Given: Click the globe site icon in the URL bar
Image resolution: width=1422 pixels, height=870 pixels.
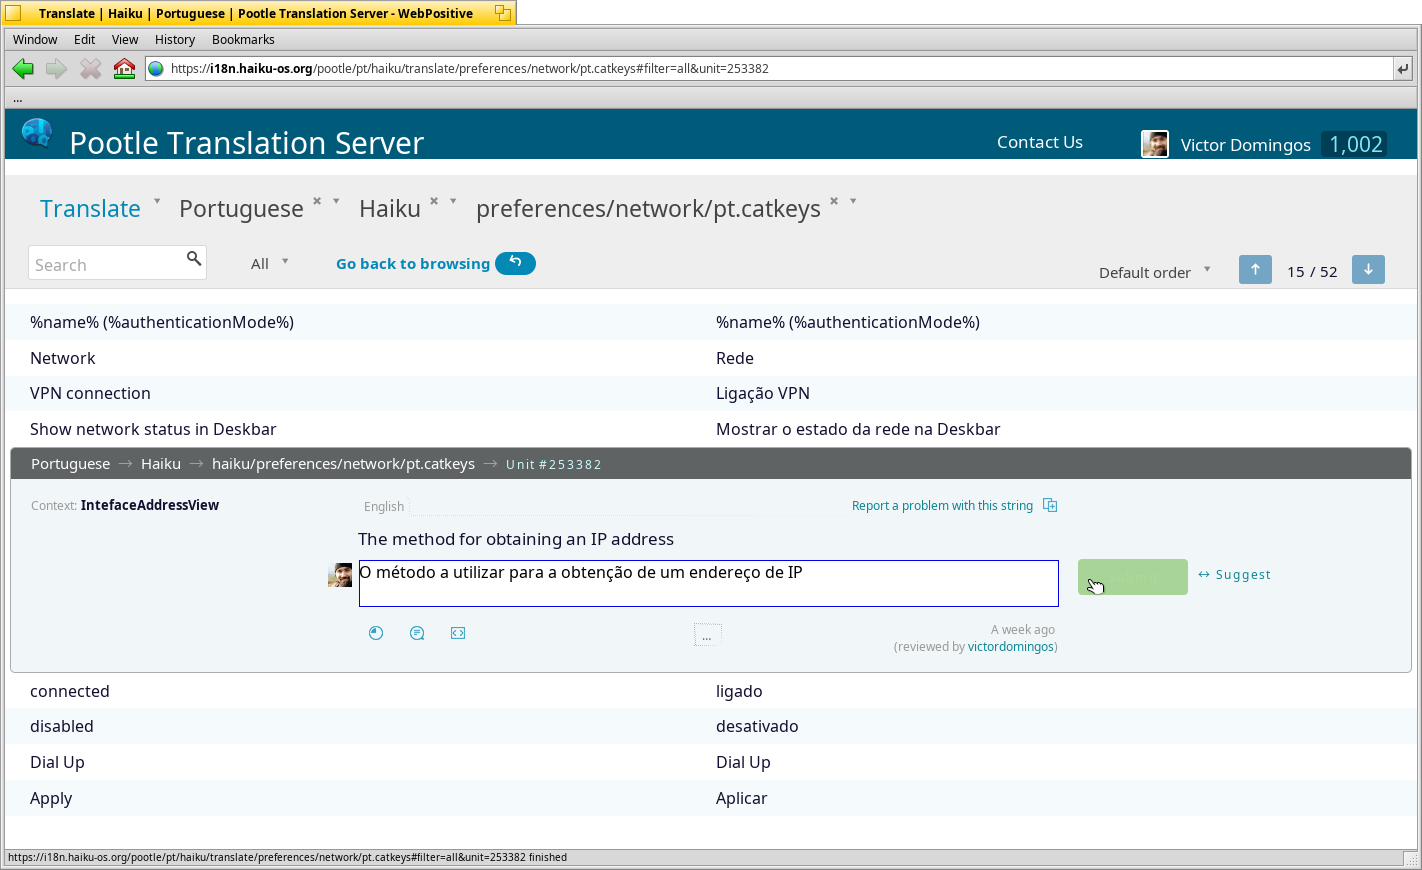Looking at the screenshot, I should click(156, 69).
